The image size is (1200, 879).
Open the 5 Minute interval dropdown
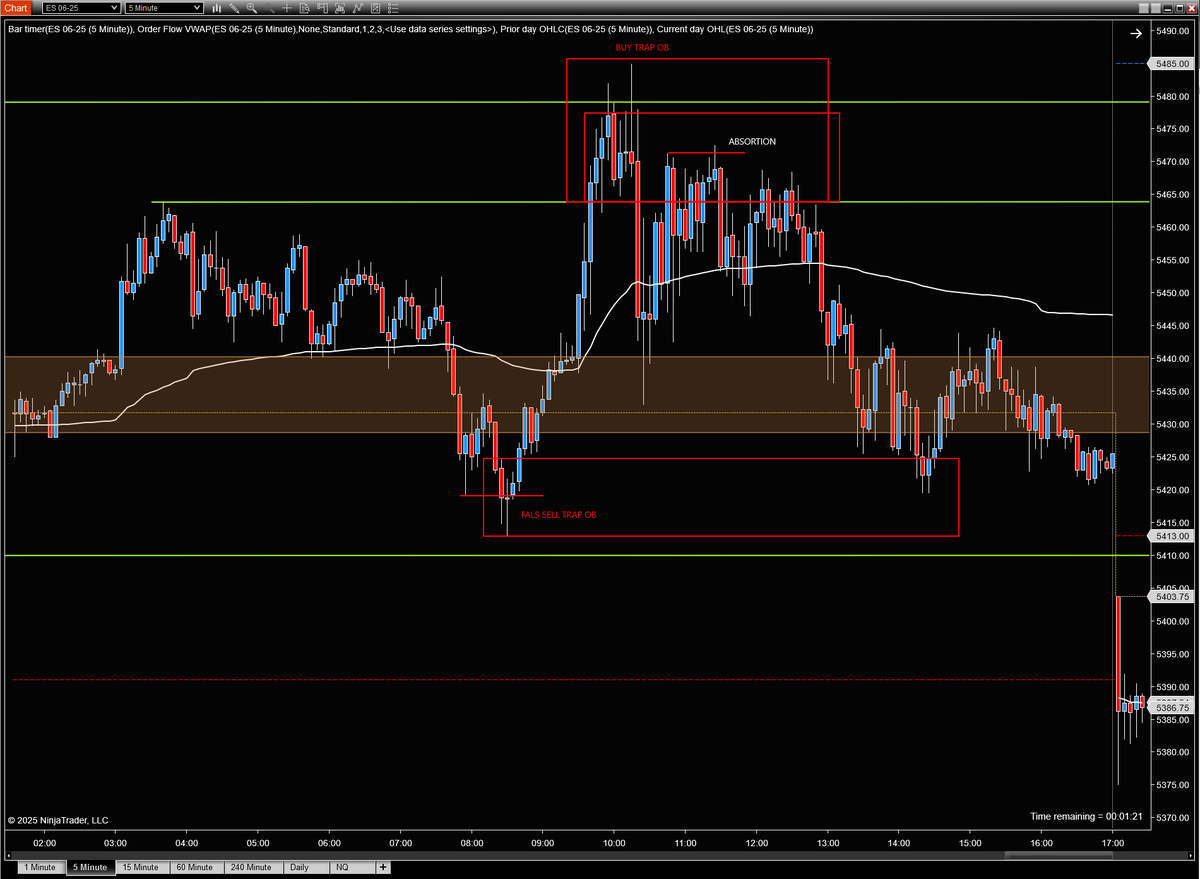pos(164,8)
